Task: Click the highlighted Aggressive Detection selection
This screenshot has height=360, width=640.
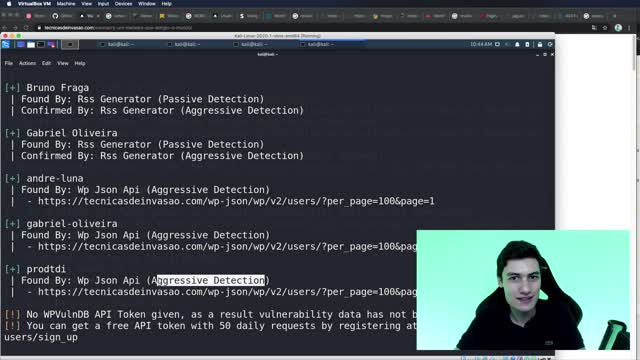Action: [x=211, y=280]
